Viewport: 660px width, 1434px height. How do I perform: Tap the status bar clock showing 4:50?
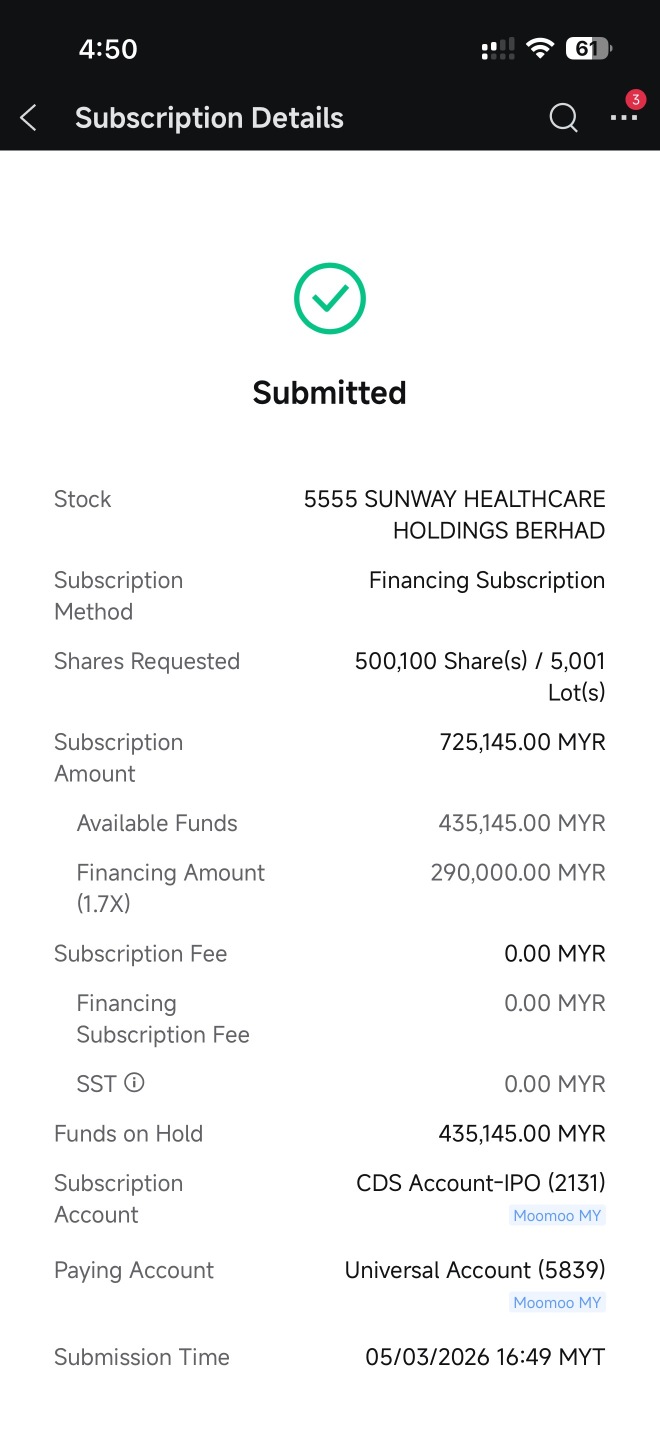(108, 49)
